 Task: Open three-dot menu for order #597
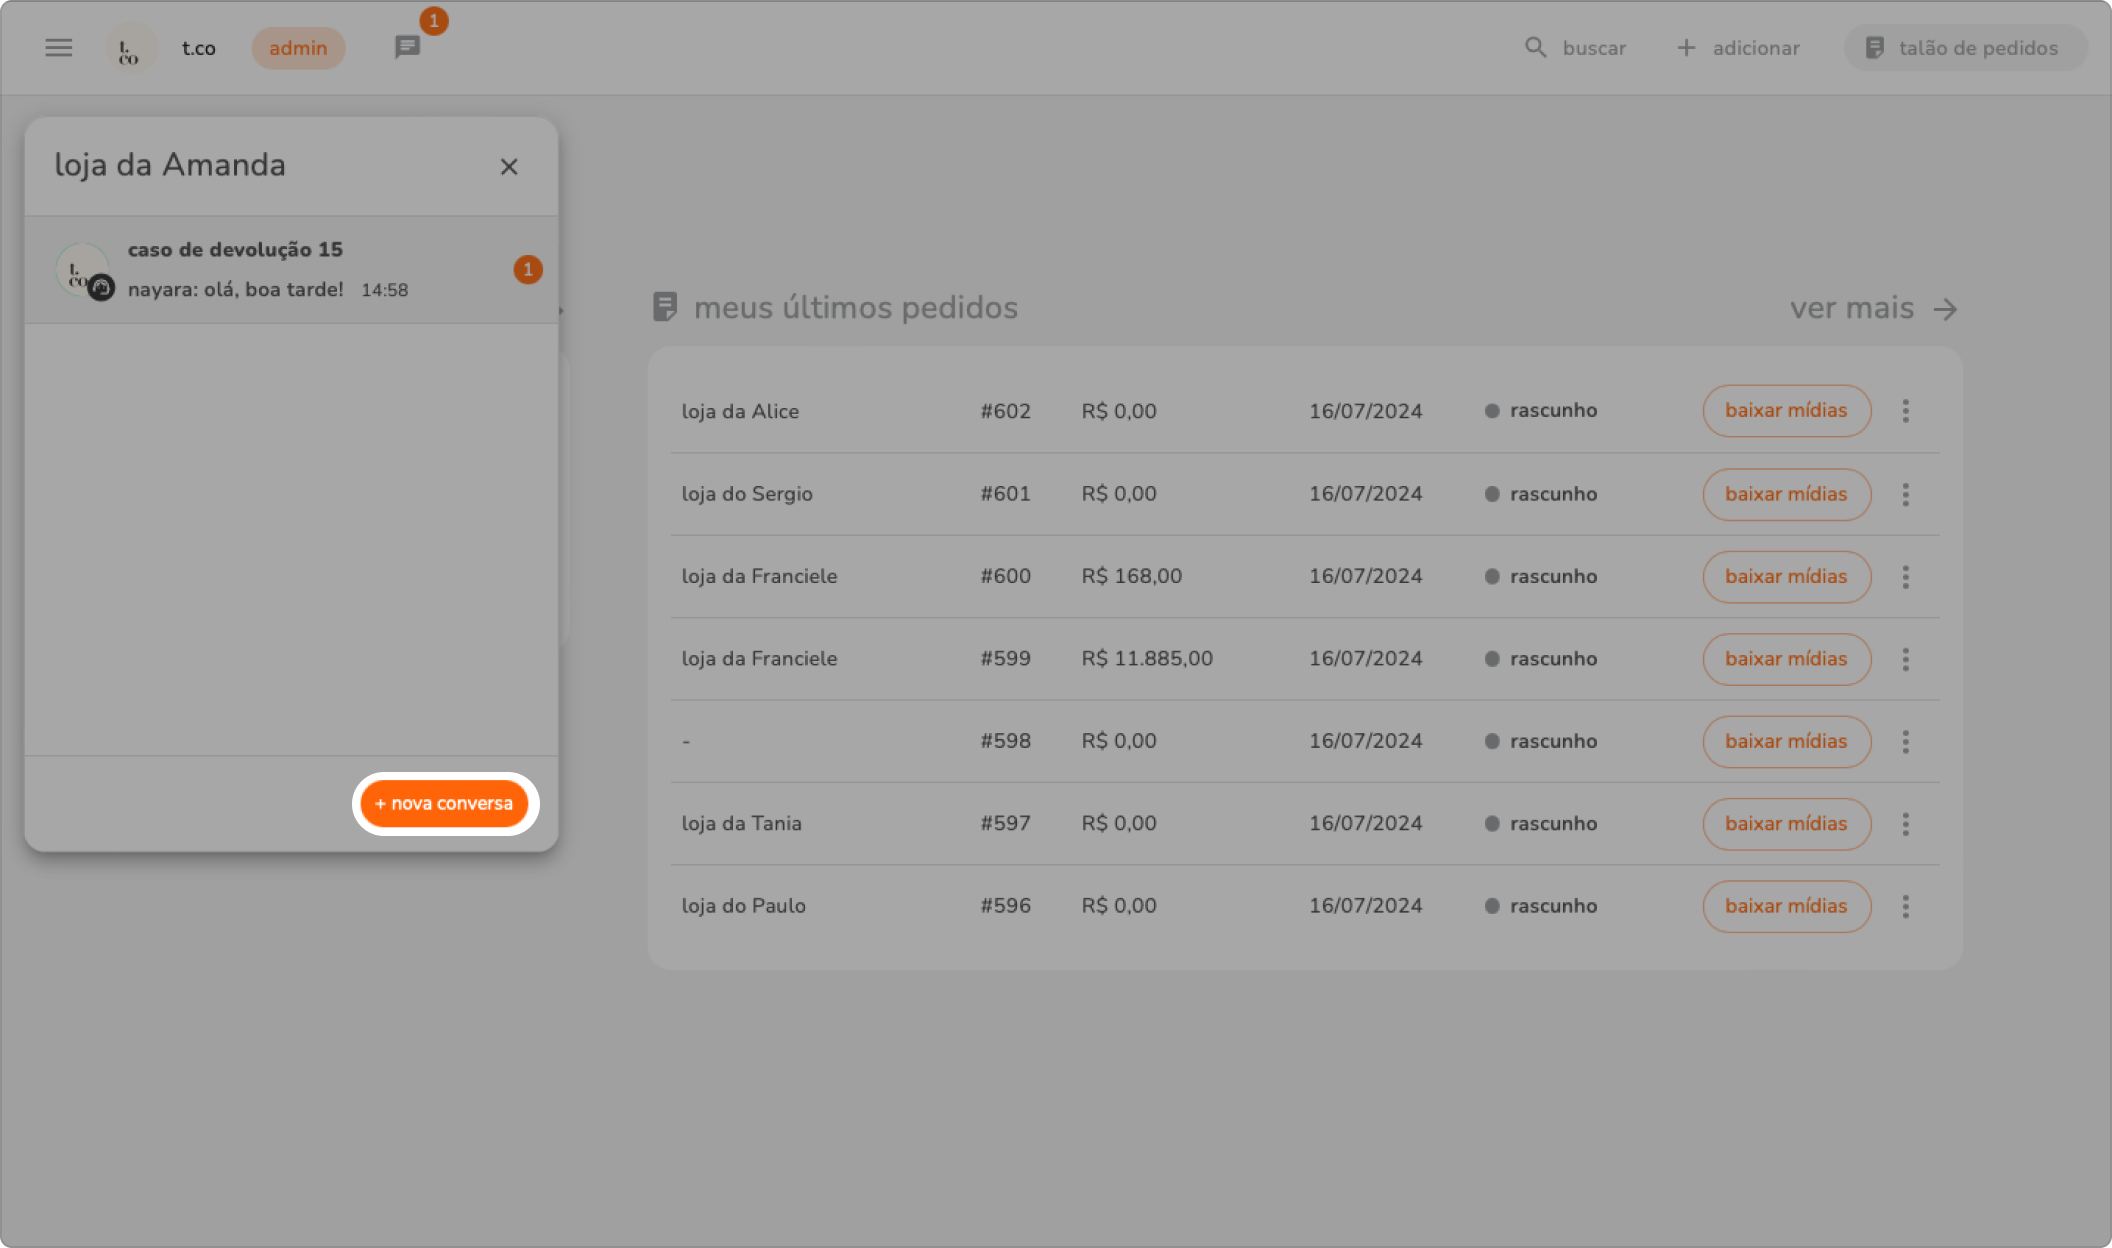pos(1905,824)
